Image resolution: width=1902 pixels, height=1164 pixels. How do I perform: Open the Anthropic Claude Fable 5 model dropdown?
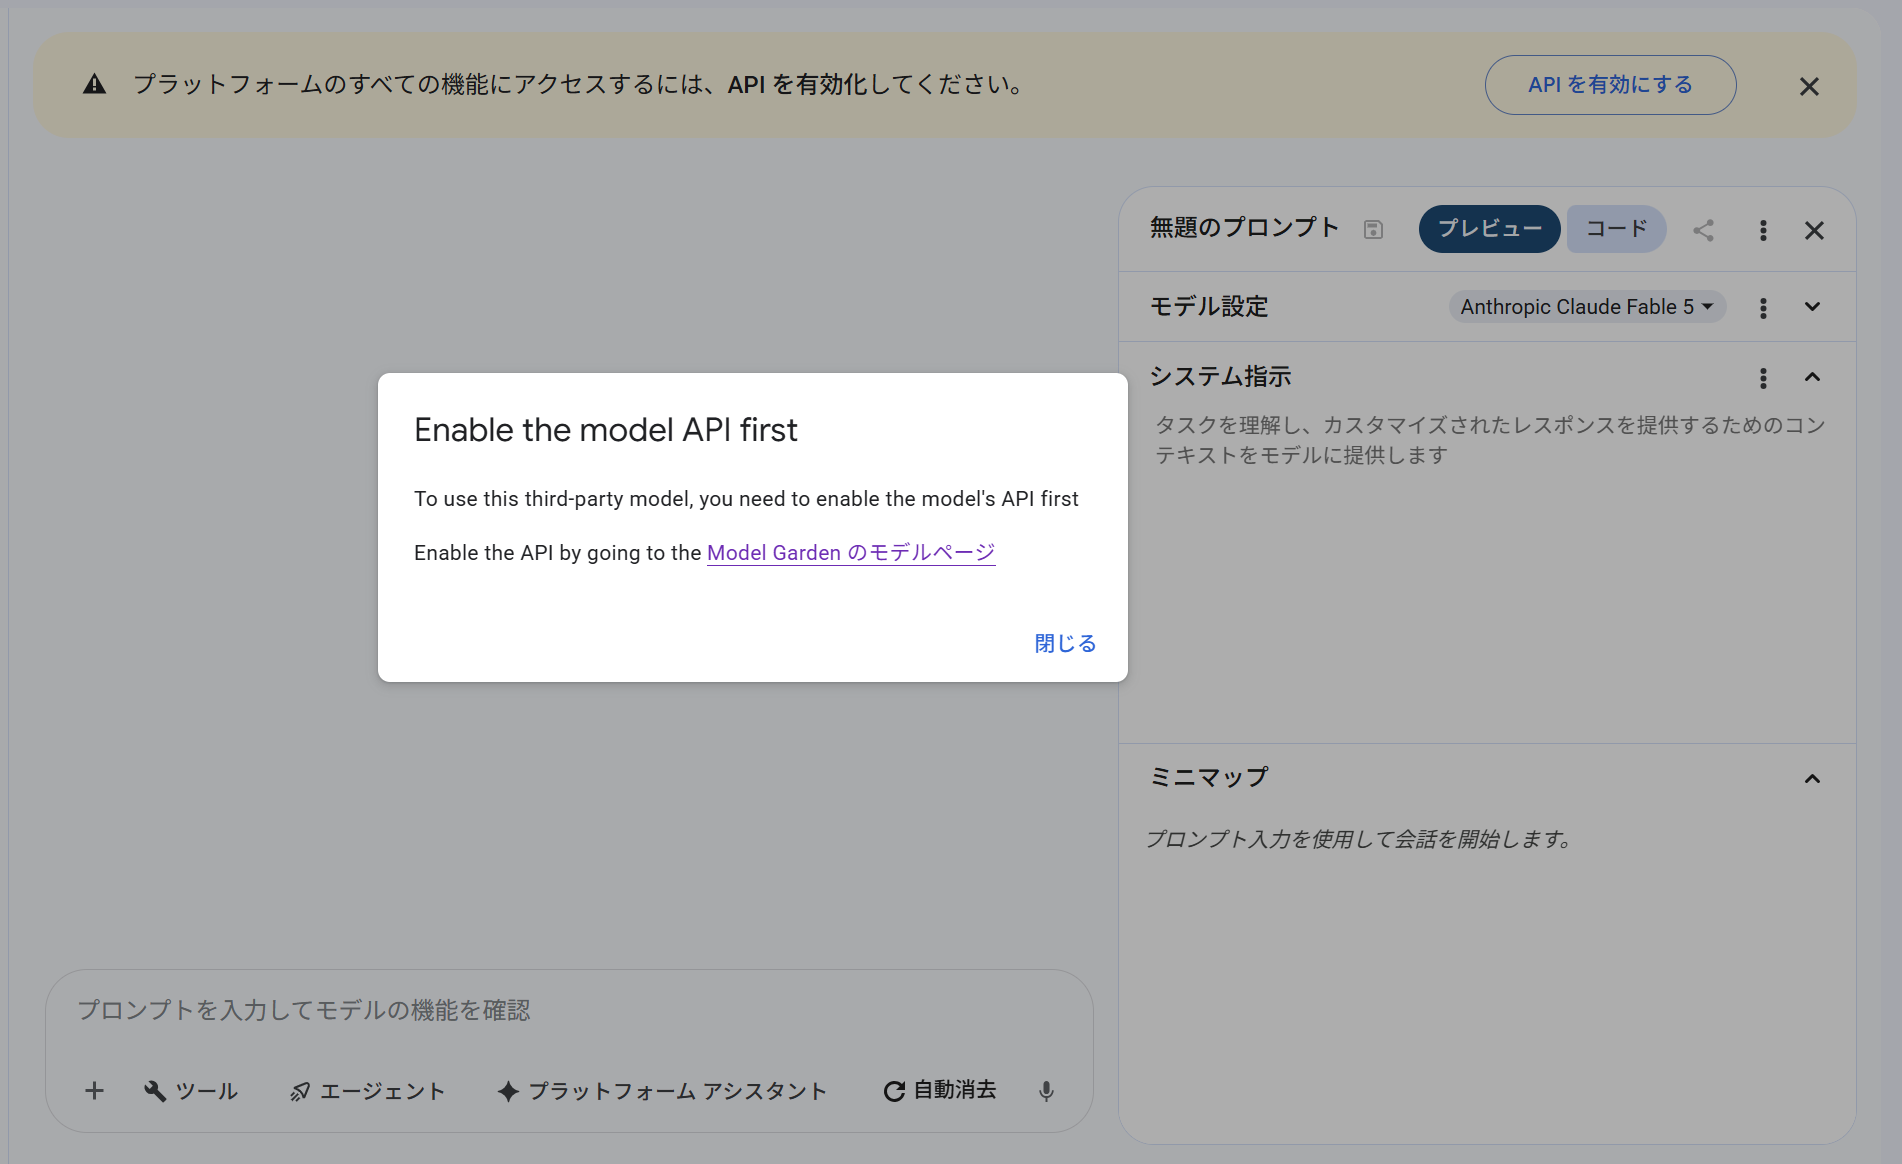pyautogui.click(x=1587, y=307)
